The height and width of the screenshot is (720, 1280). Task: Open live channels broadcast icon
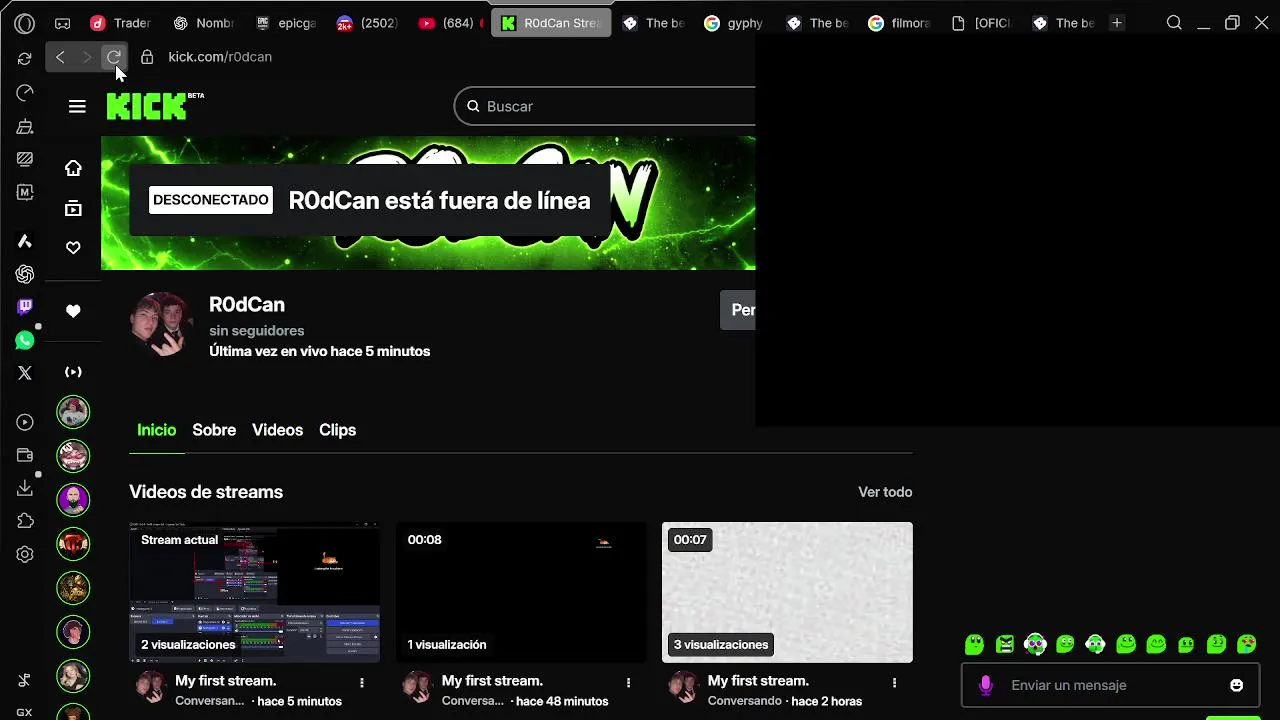(73, 372)
